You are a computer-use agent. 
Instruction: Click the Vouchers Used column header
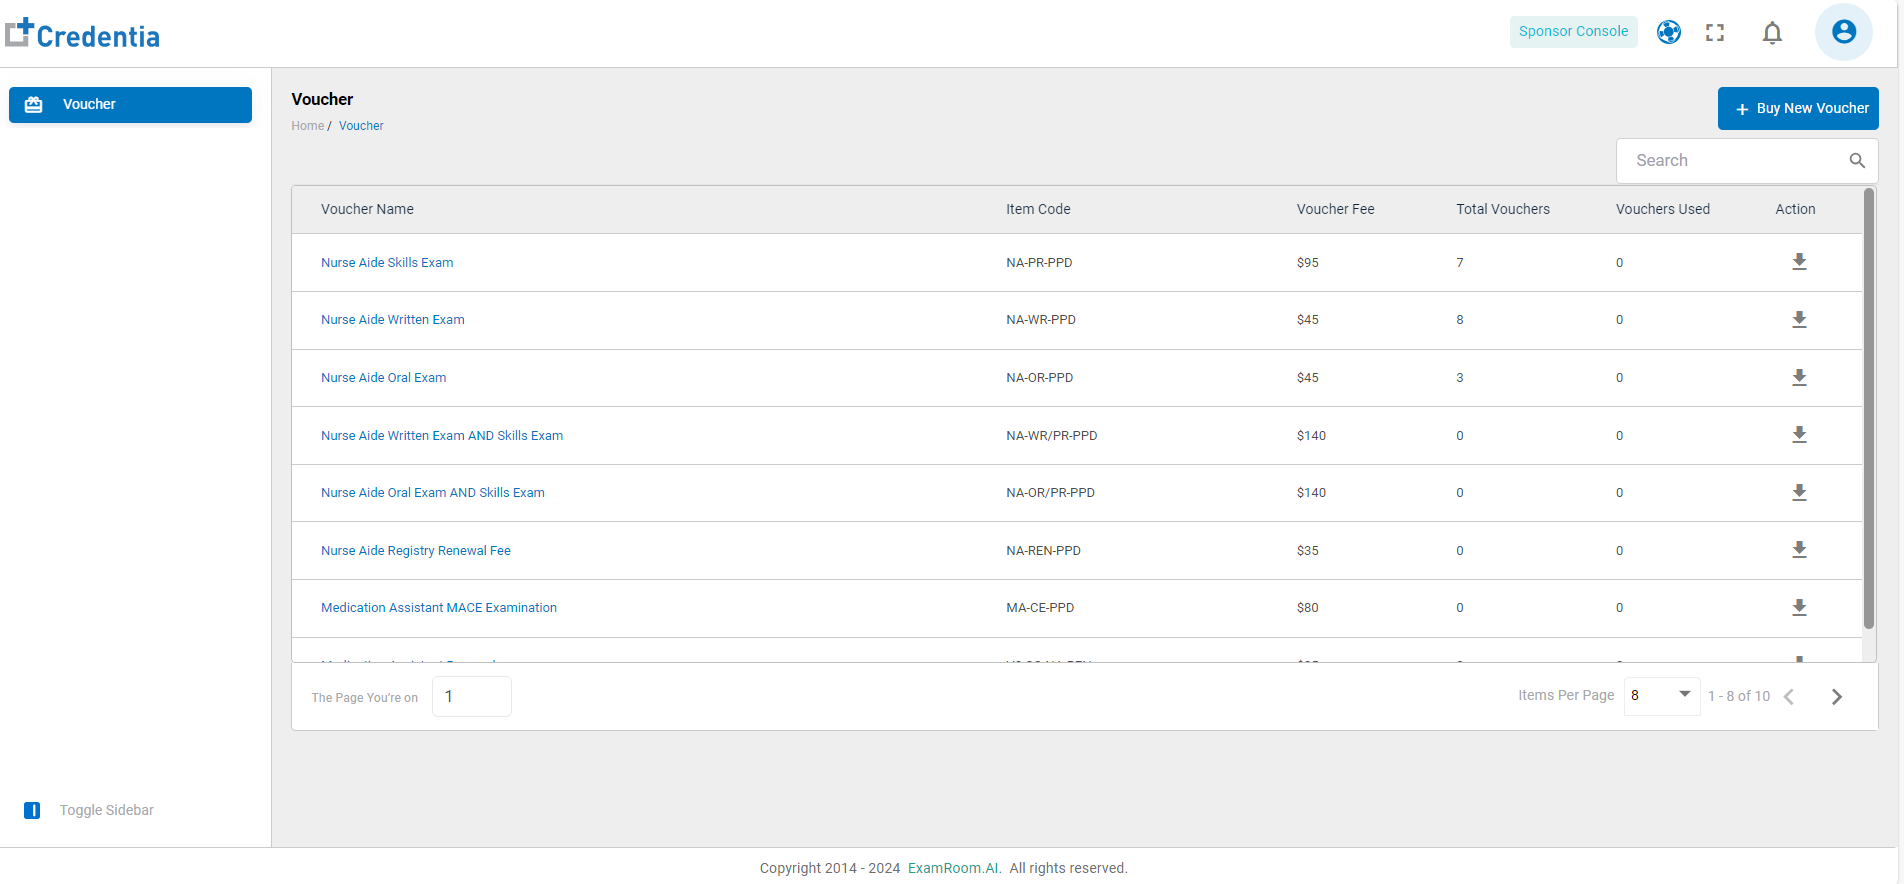pos(1663,209)
